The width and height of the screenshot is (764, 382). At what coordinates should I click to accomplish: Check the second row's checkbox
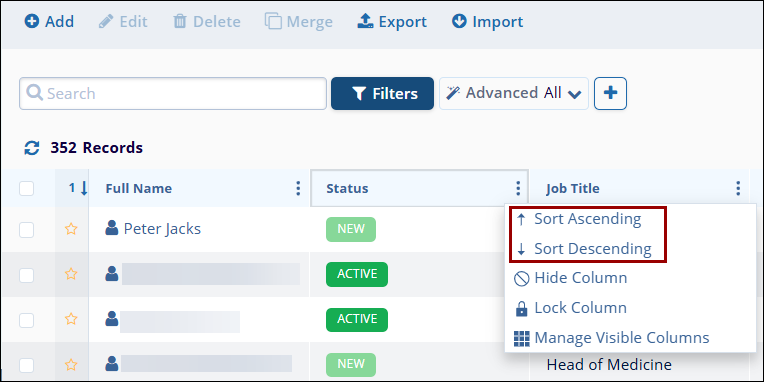pos(26,275)
